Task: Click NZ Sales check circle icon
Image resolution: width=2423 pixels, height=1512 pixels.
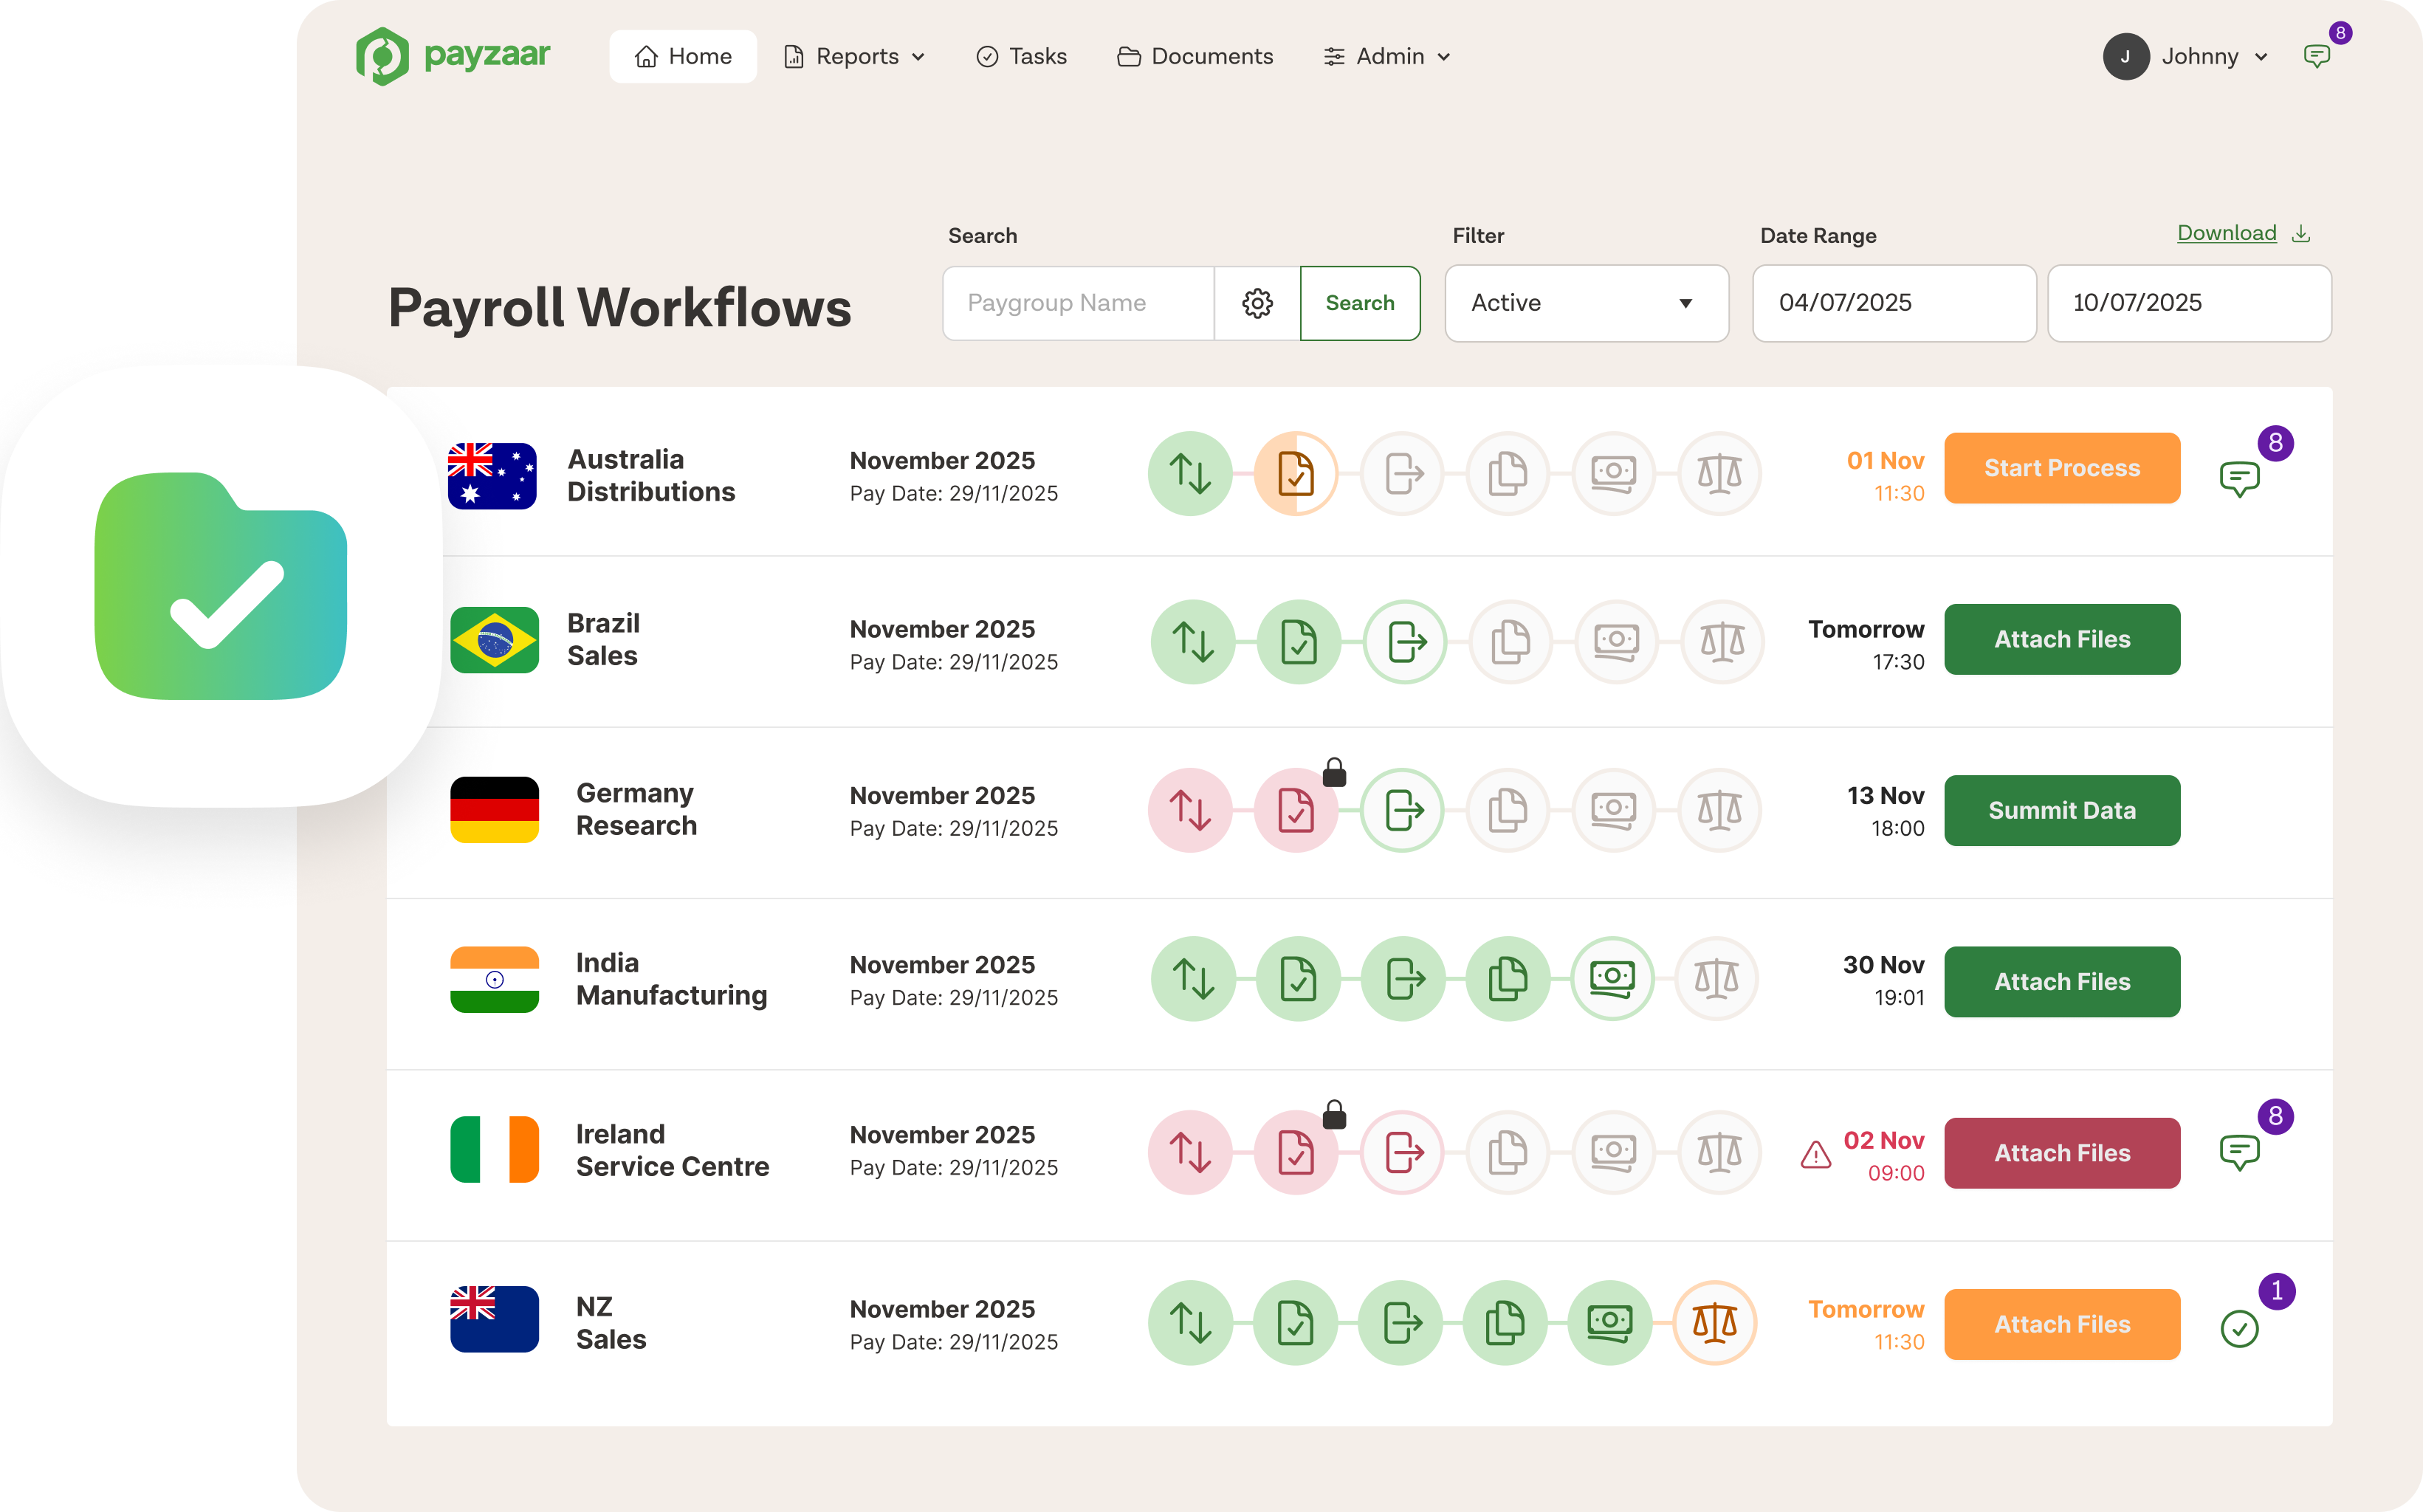Action: (2239, 1329)
